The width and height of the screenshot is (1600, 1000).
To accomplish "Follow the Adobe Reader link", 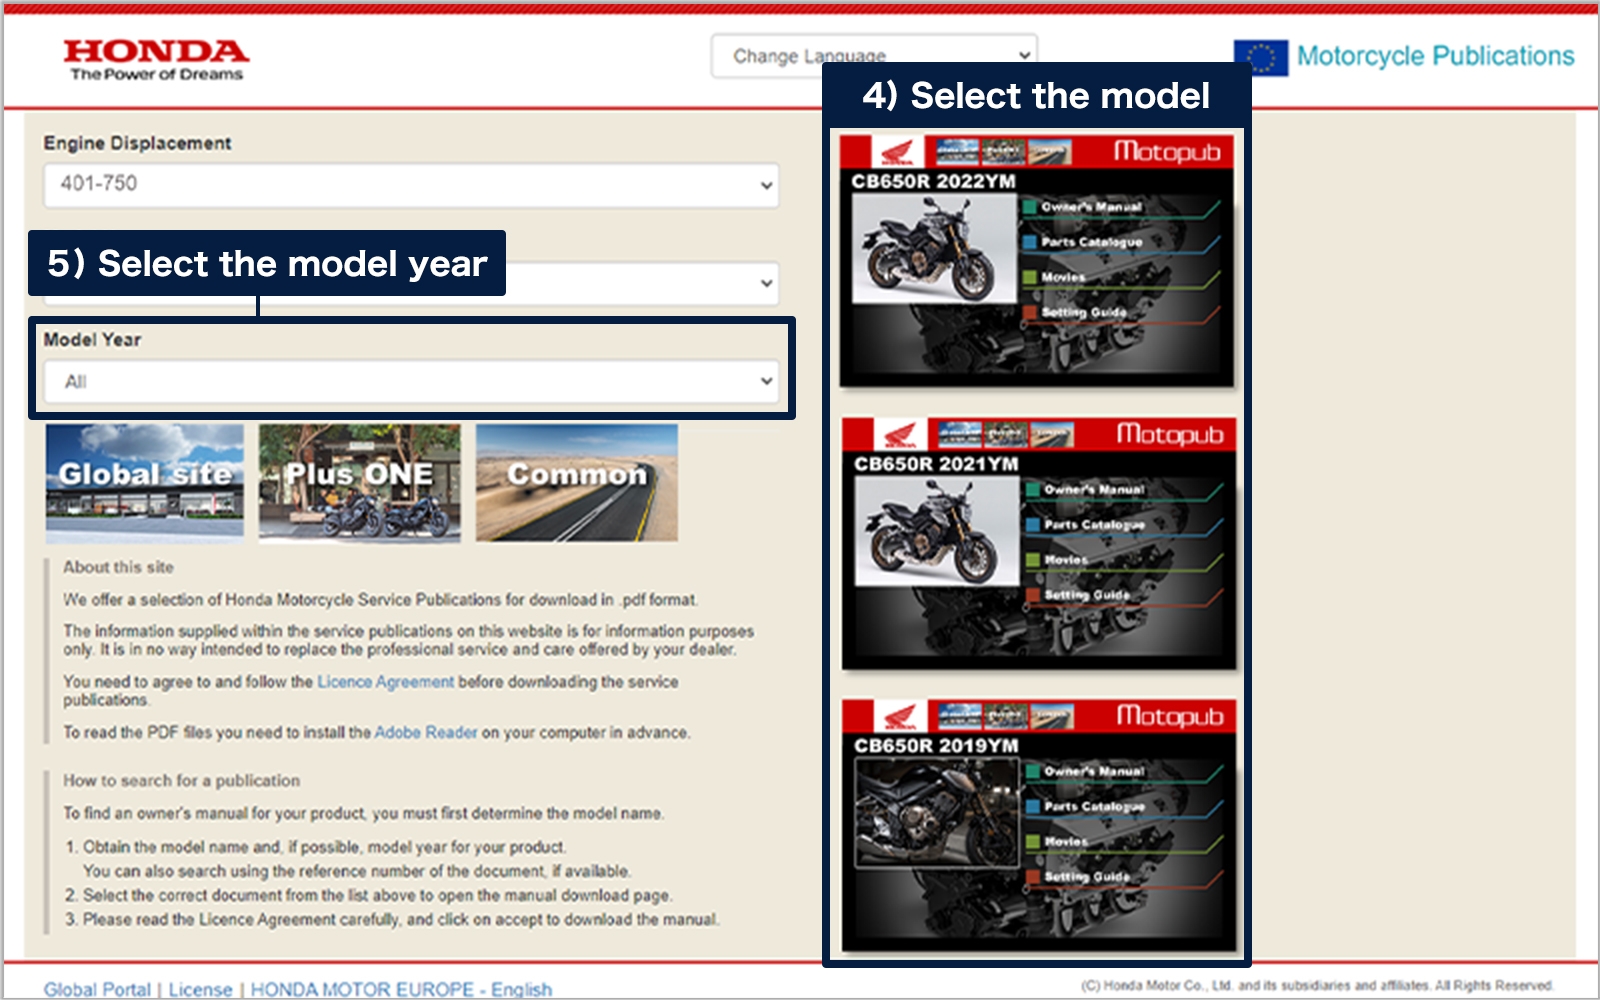I will (x=426, y=733).
